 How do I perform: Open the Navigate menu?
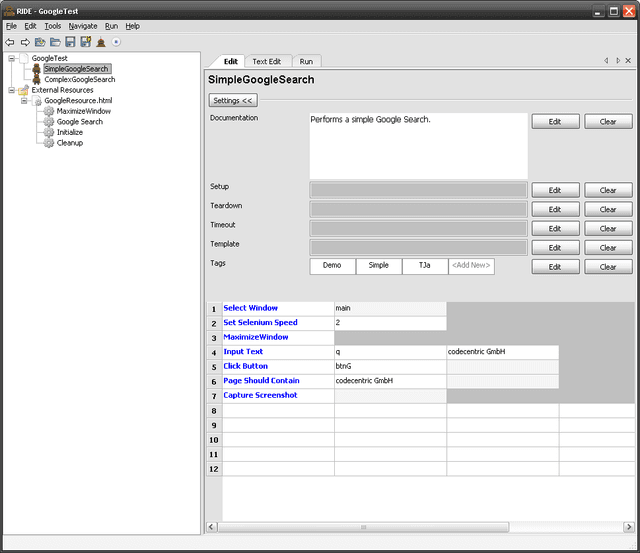(83, 25)
